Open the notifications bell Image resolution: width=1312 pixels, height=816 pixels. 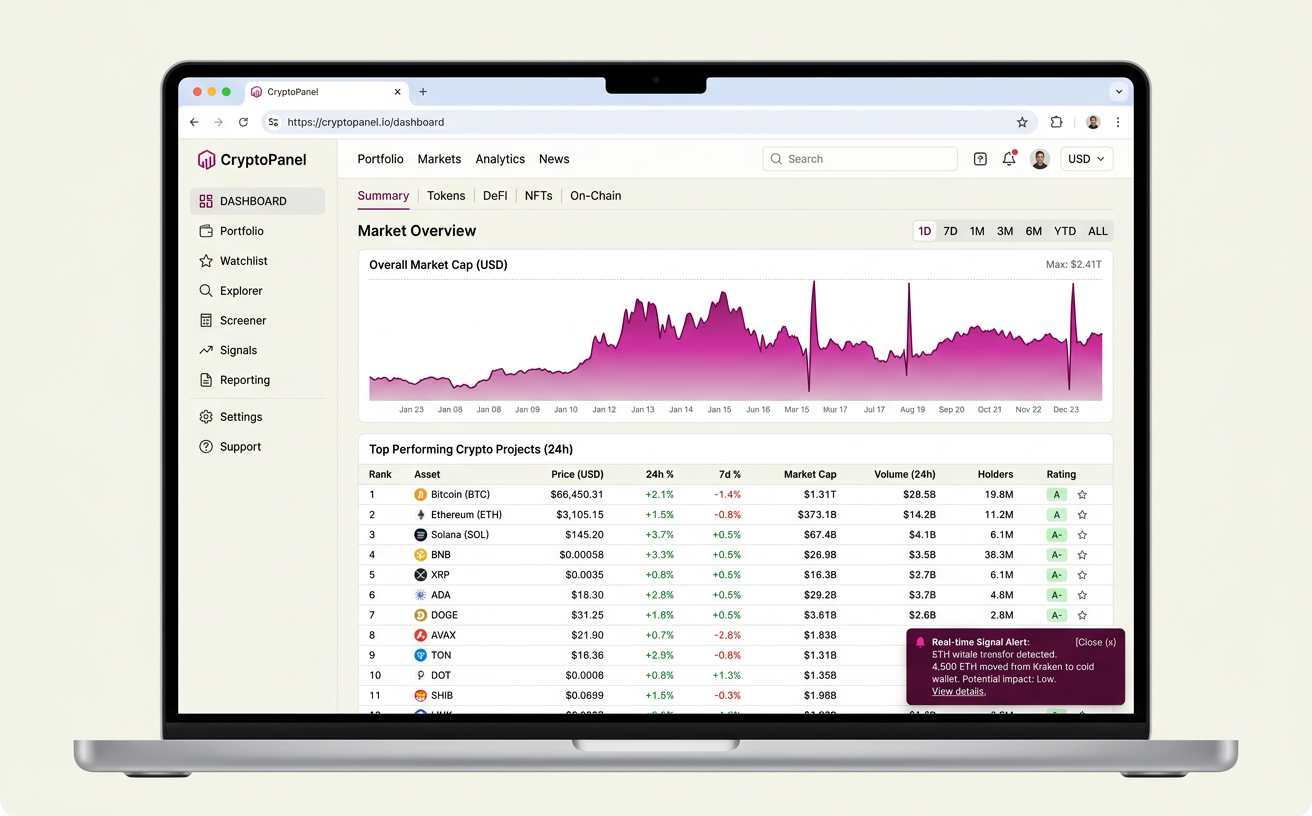pos(1009,159)
